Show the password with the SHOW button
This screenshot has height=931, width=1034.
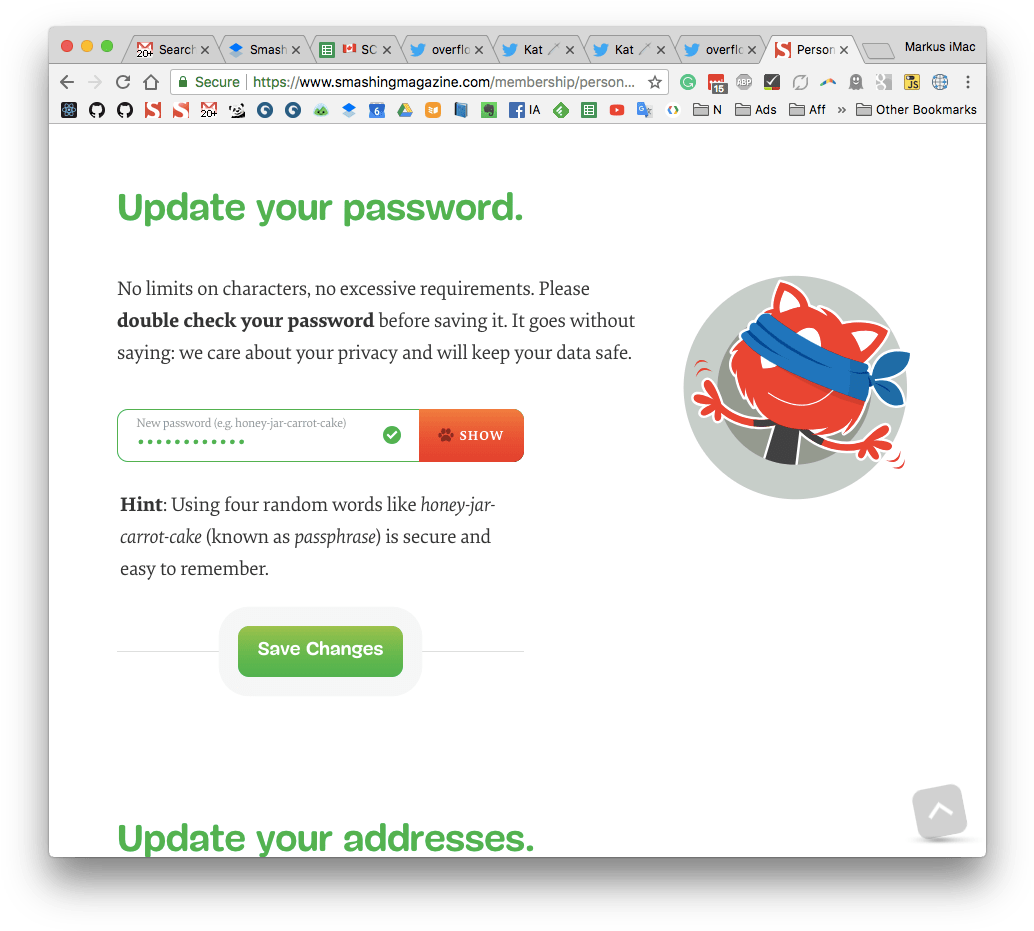click(x=471, y=435)
